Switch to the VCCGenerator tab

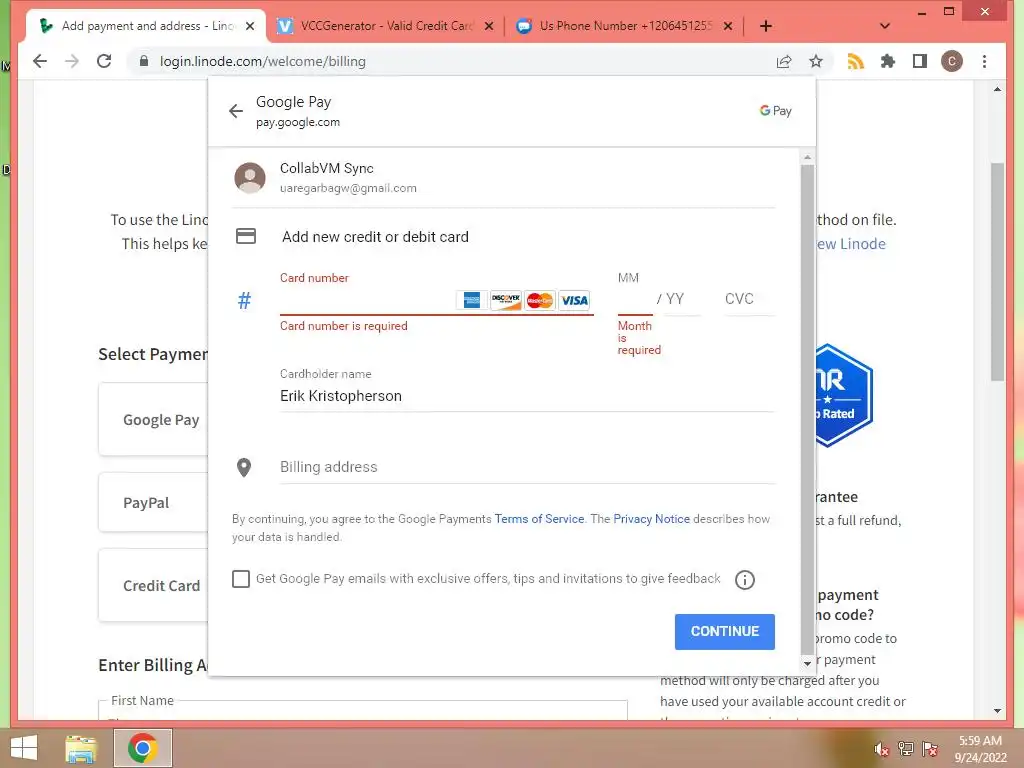tap(385, 26)
